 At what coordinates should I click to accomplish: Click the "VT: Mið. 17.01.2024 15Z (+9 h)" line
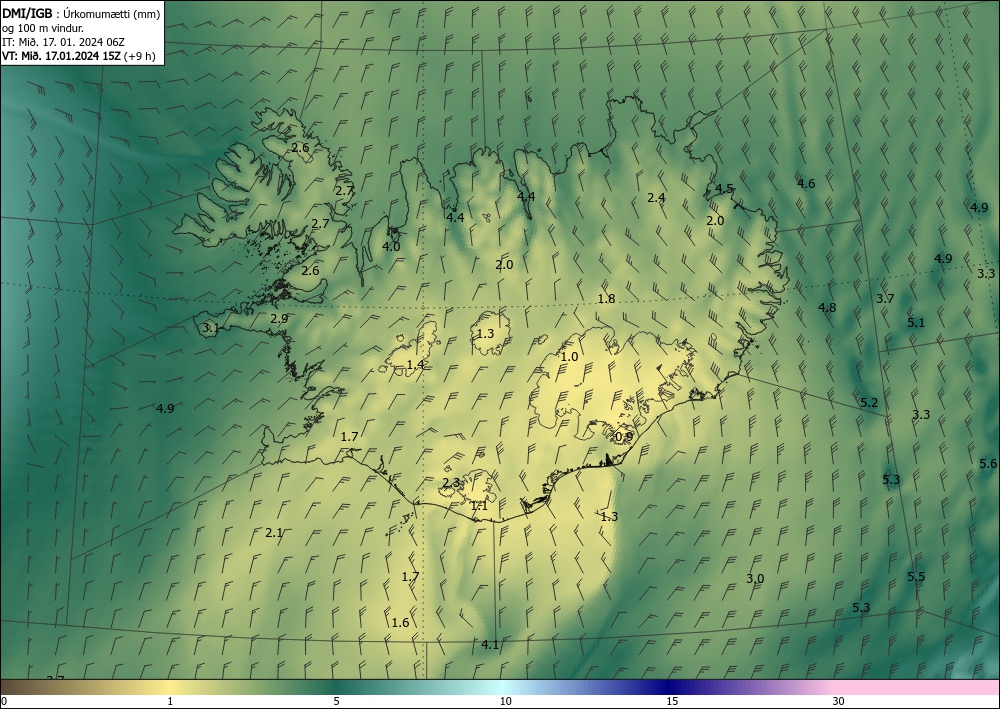(78, 56)
